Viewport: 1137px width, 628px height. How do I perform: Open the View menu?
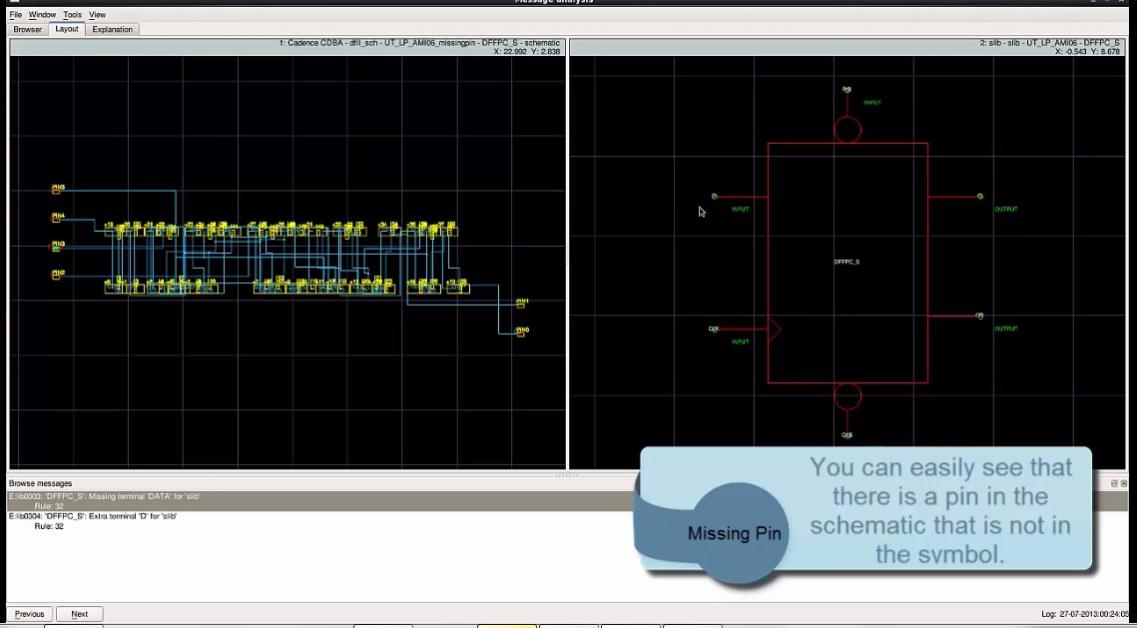click(97, 15)
